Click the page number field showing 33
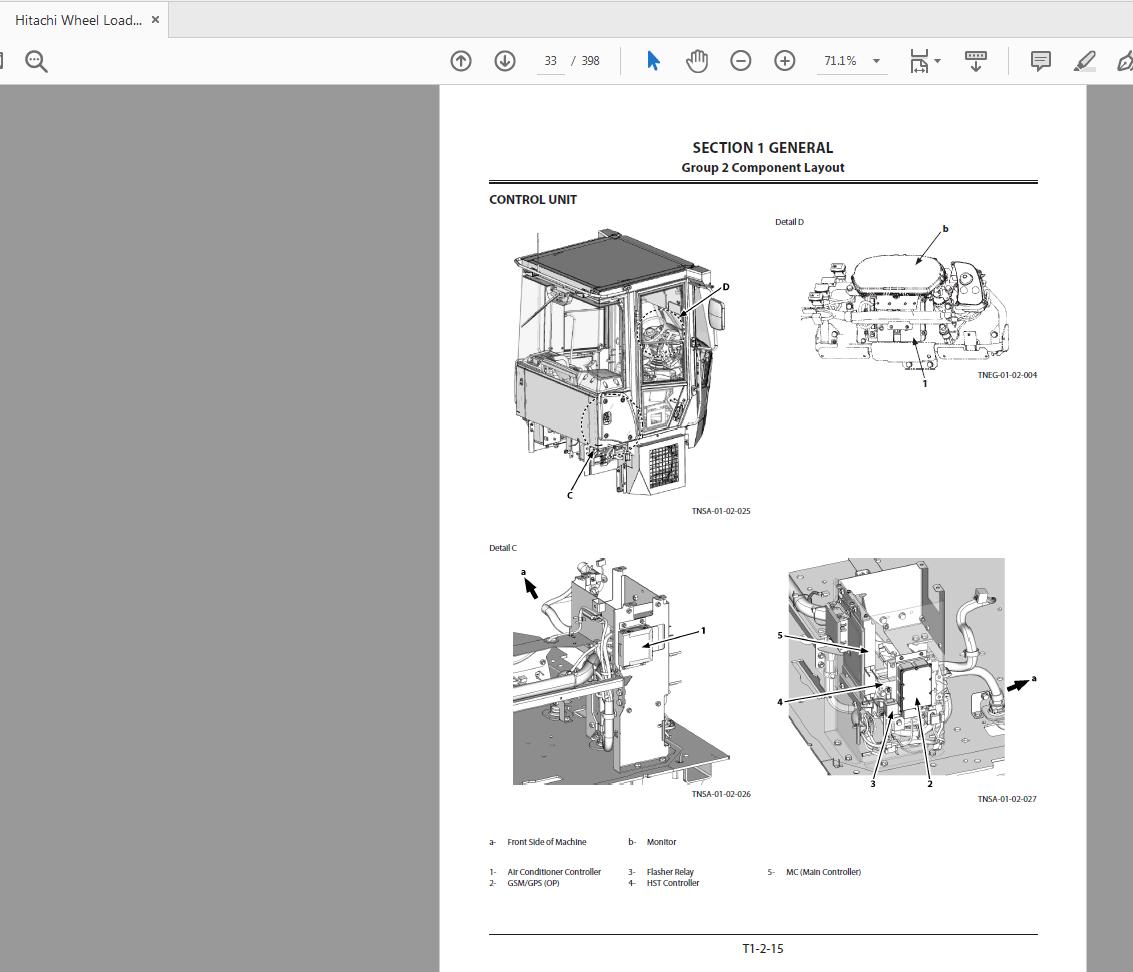 [549, 61]
